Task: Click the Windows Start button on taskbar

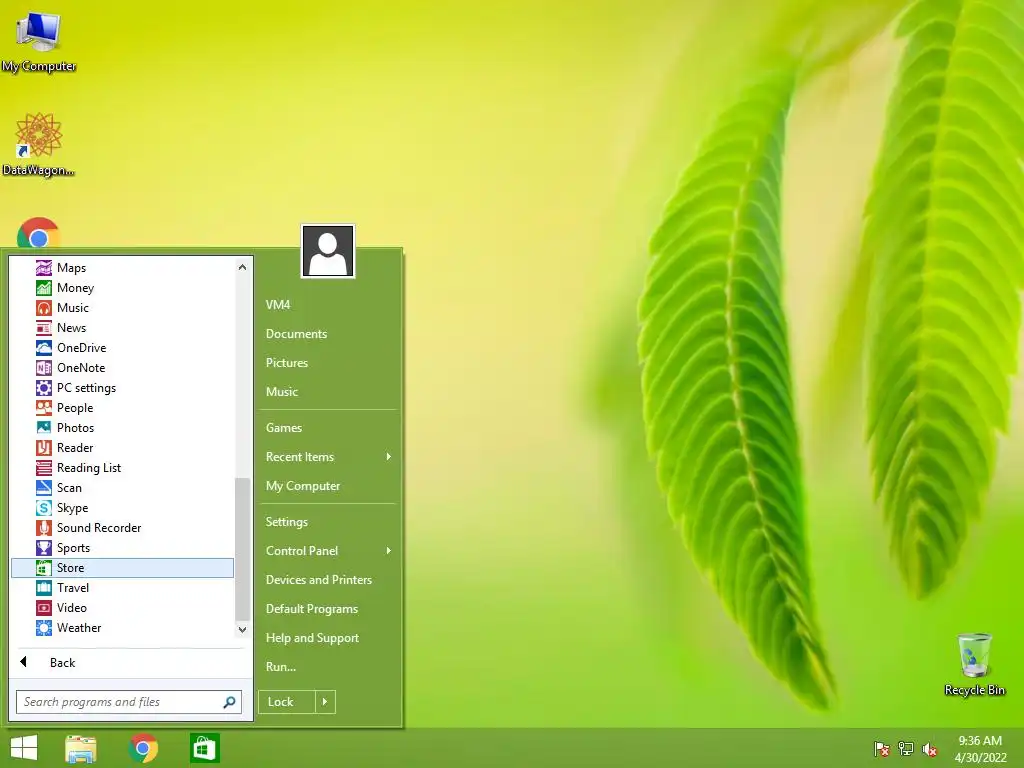Action: pos(24,748)
